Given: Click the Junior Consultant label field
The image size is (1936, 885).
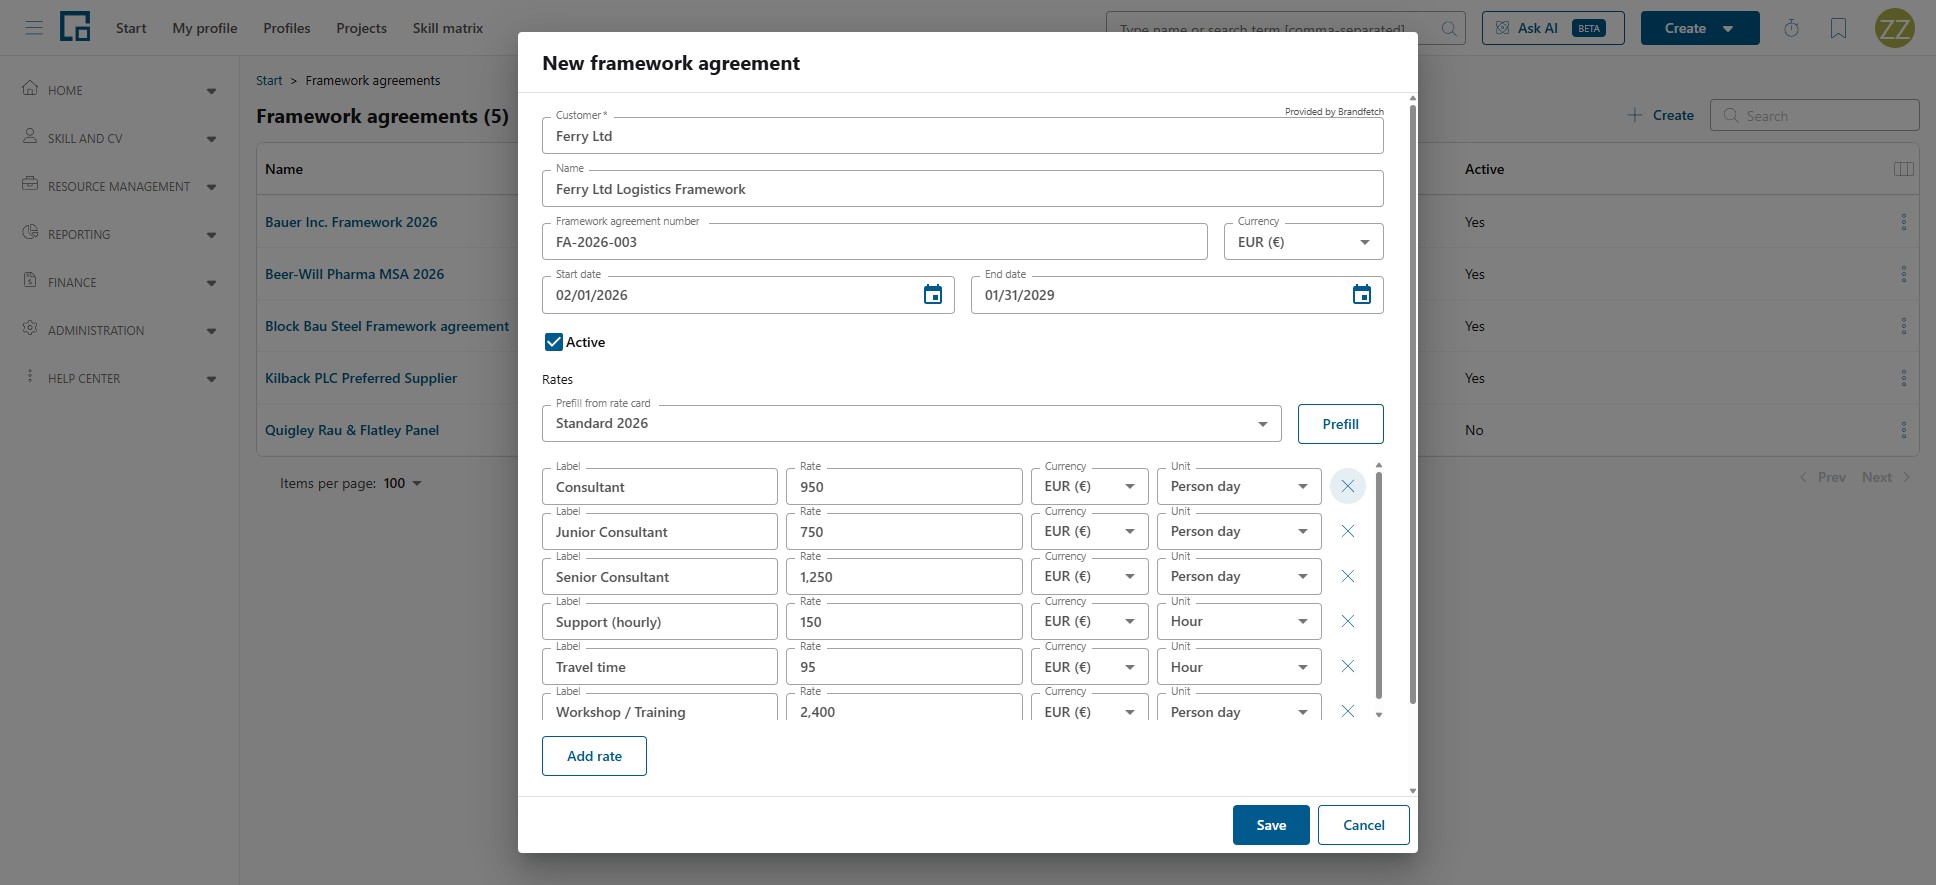Looking at the screenshot, I should [x=659, y=532].
